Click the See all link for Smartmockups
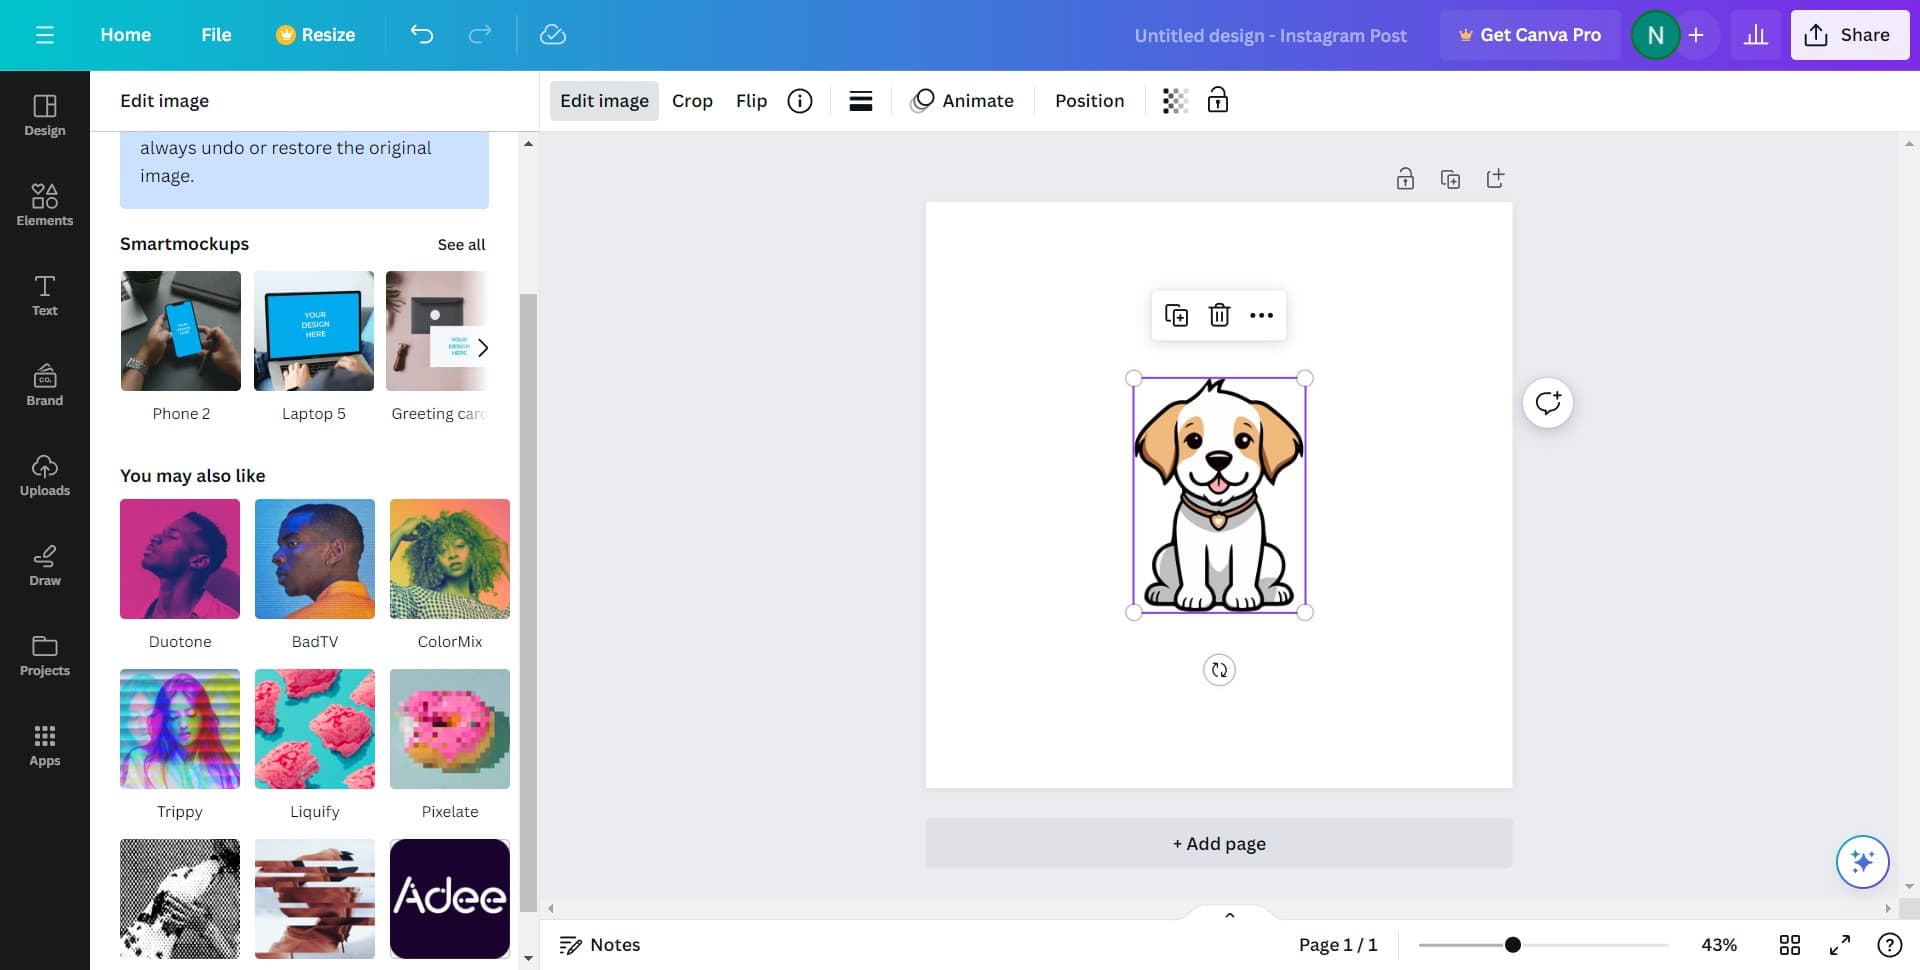Viewport: 1920px width, 970px height. [461, 244]
